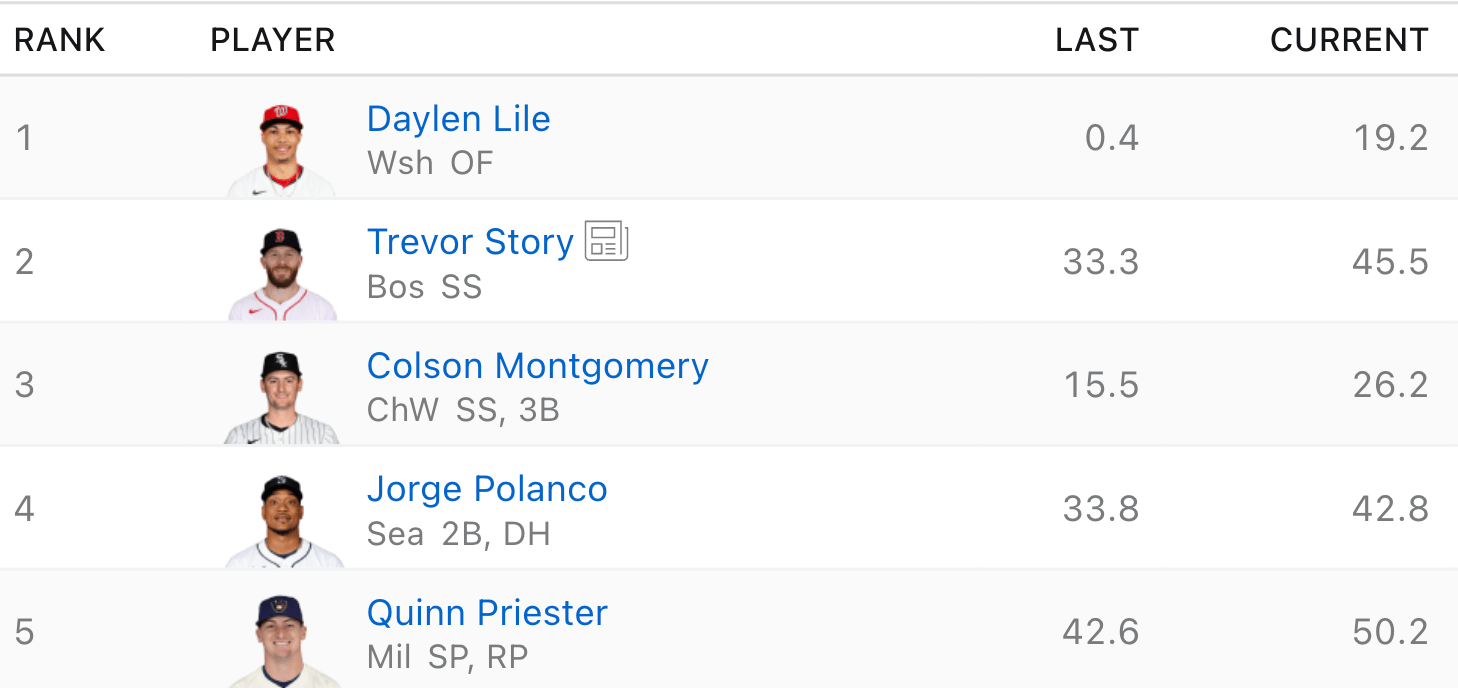
Task: Click Daylen Lile's current value 19.2
Action: pyautogui.click(x=1390, y=137)
